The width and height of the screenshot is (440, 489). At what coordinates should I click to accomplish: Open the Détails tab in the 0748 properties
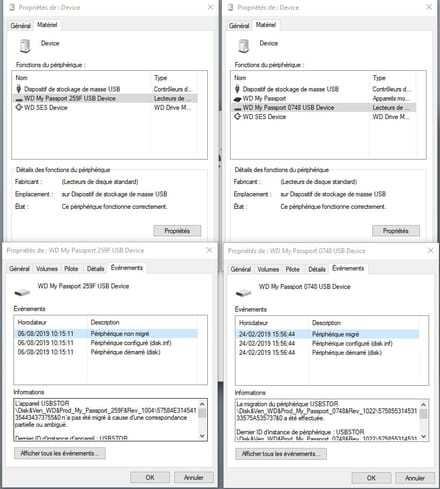(x=317, y=269)
